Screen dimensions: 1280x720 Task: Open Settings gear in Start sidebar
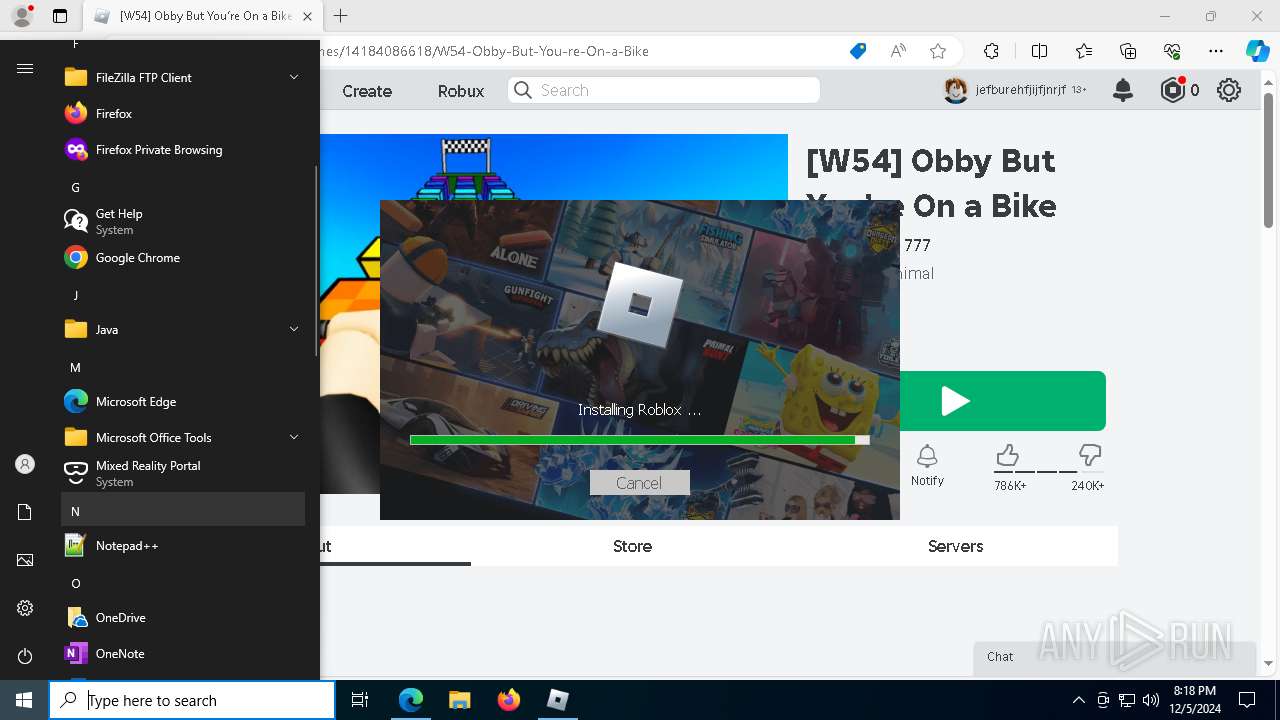click(x=25, y=608)
